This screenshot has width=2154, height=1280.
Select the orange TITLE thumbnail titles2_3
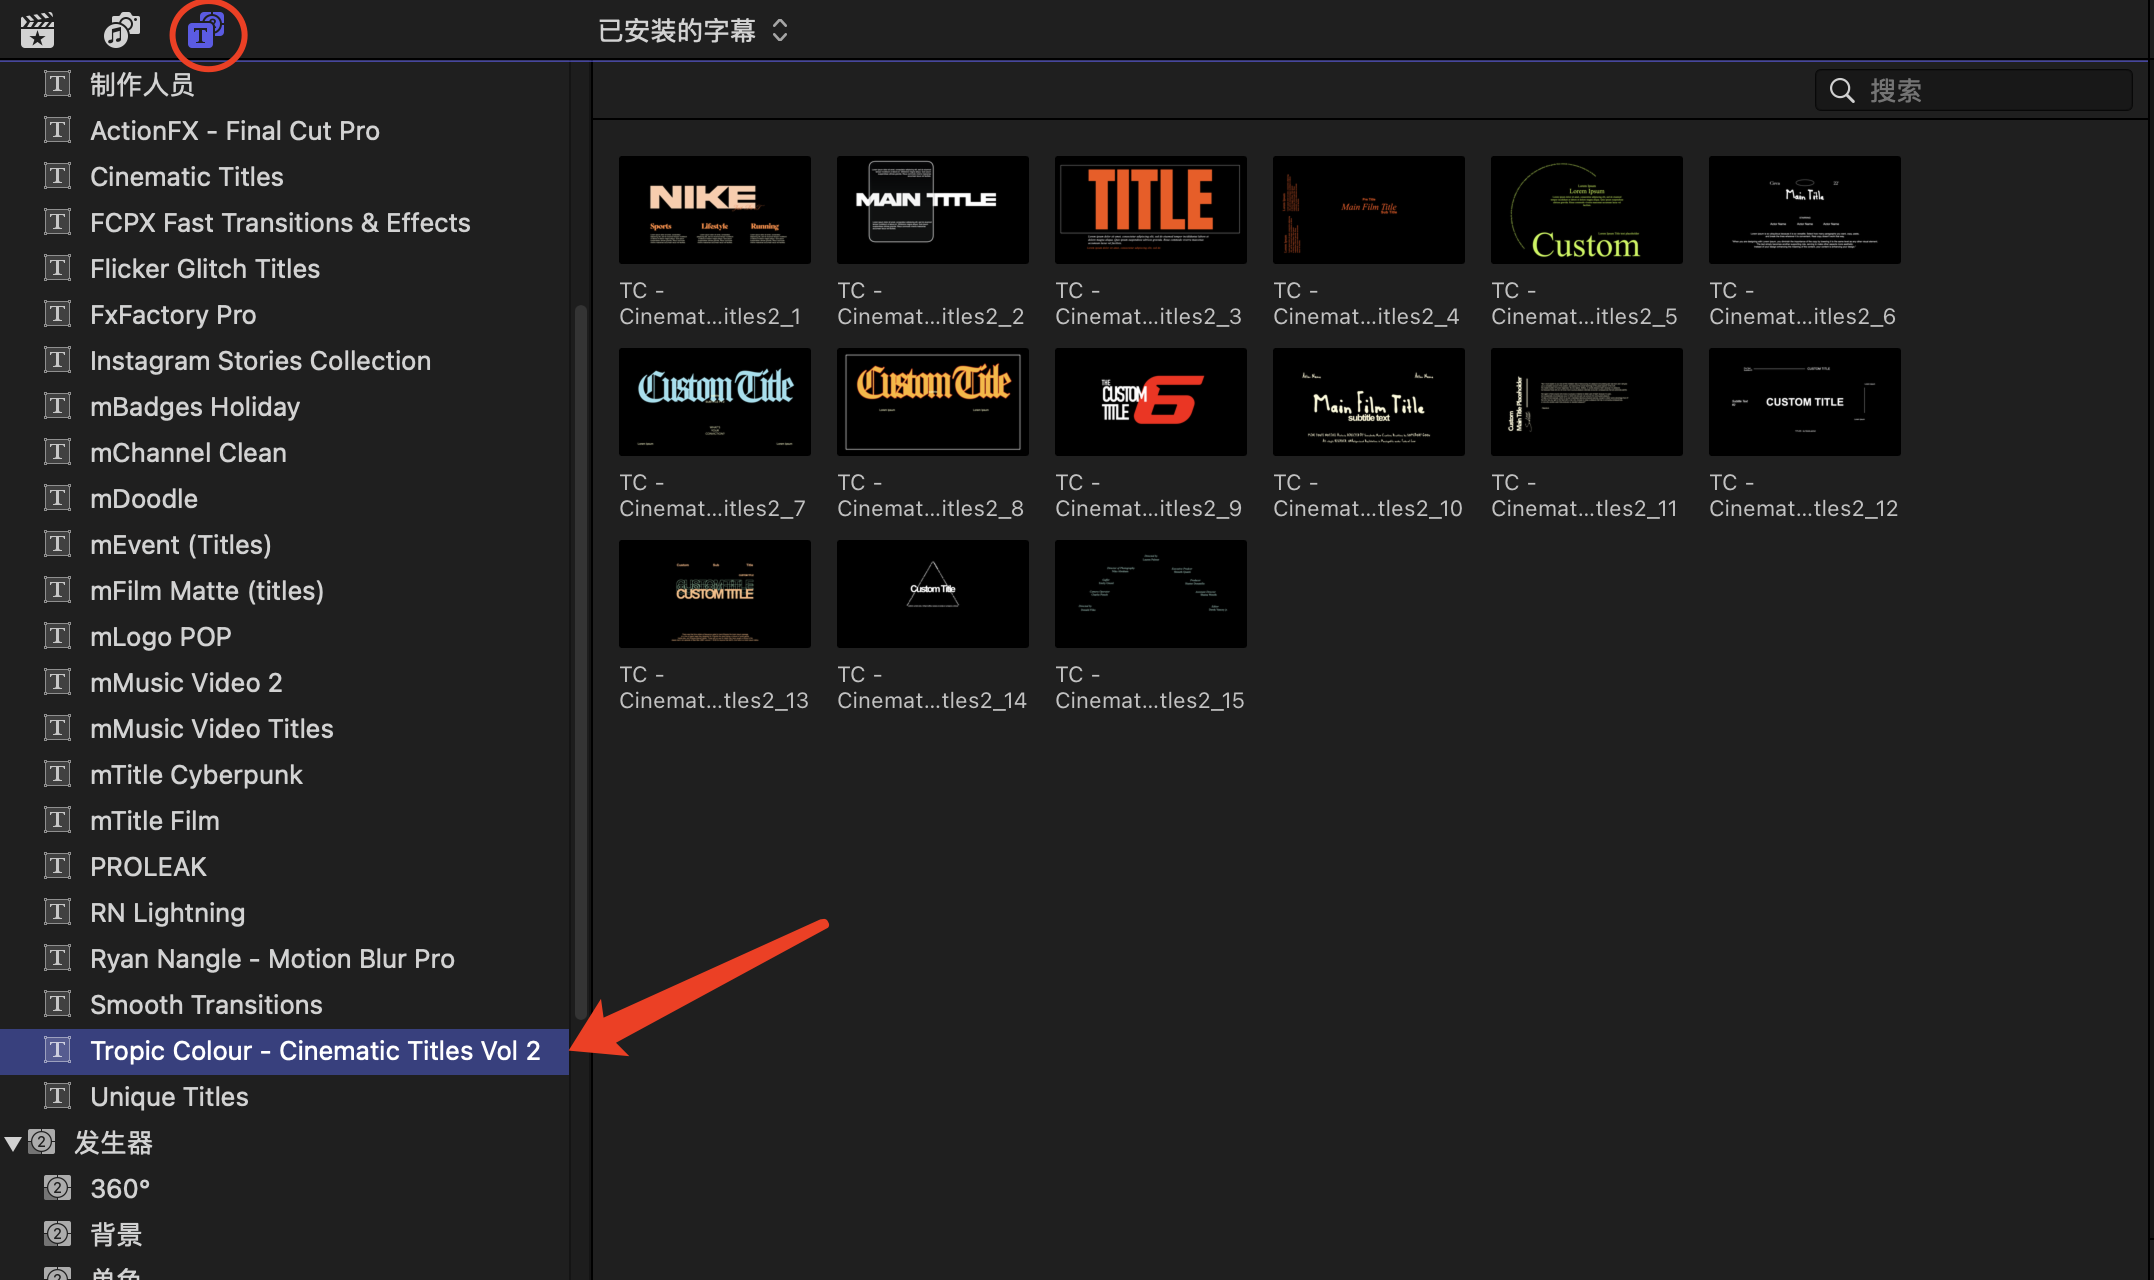1150,210
